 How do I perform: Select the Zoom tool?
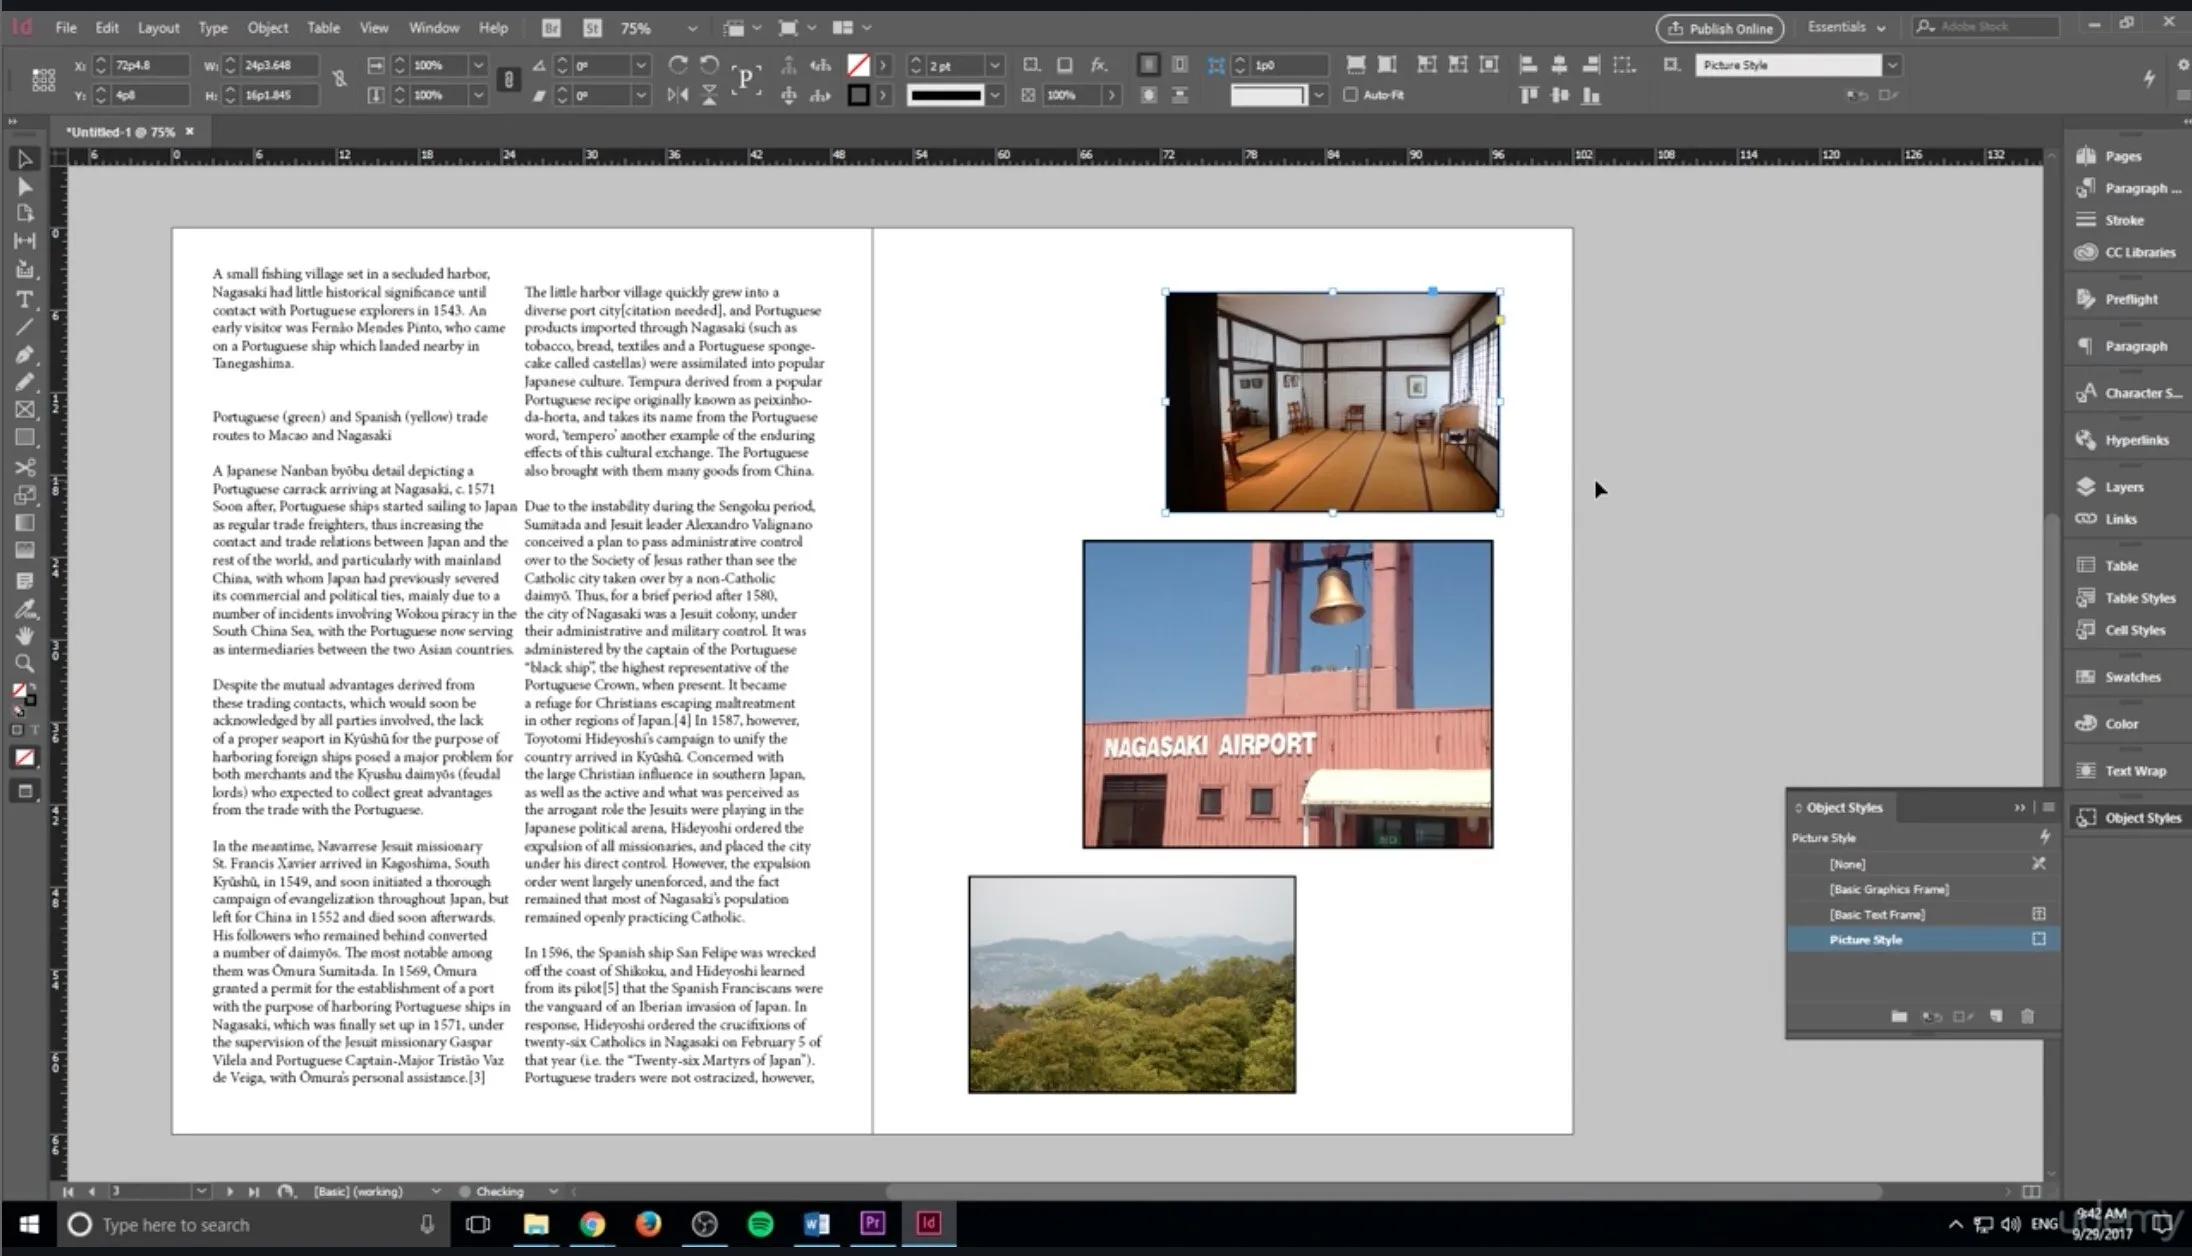(x=25, y=663)
